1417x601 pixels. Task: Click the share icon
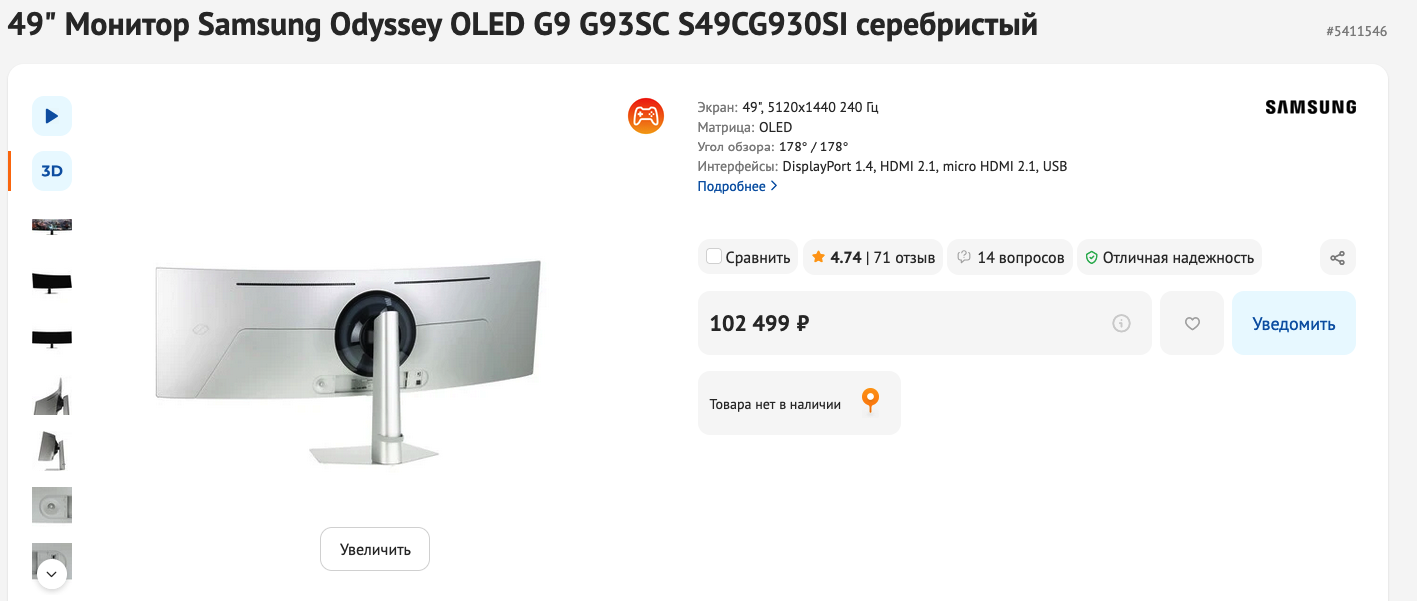click(1337, 257)
